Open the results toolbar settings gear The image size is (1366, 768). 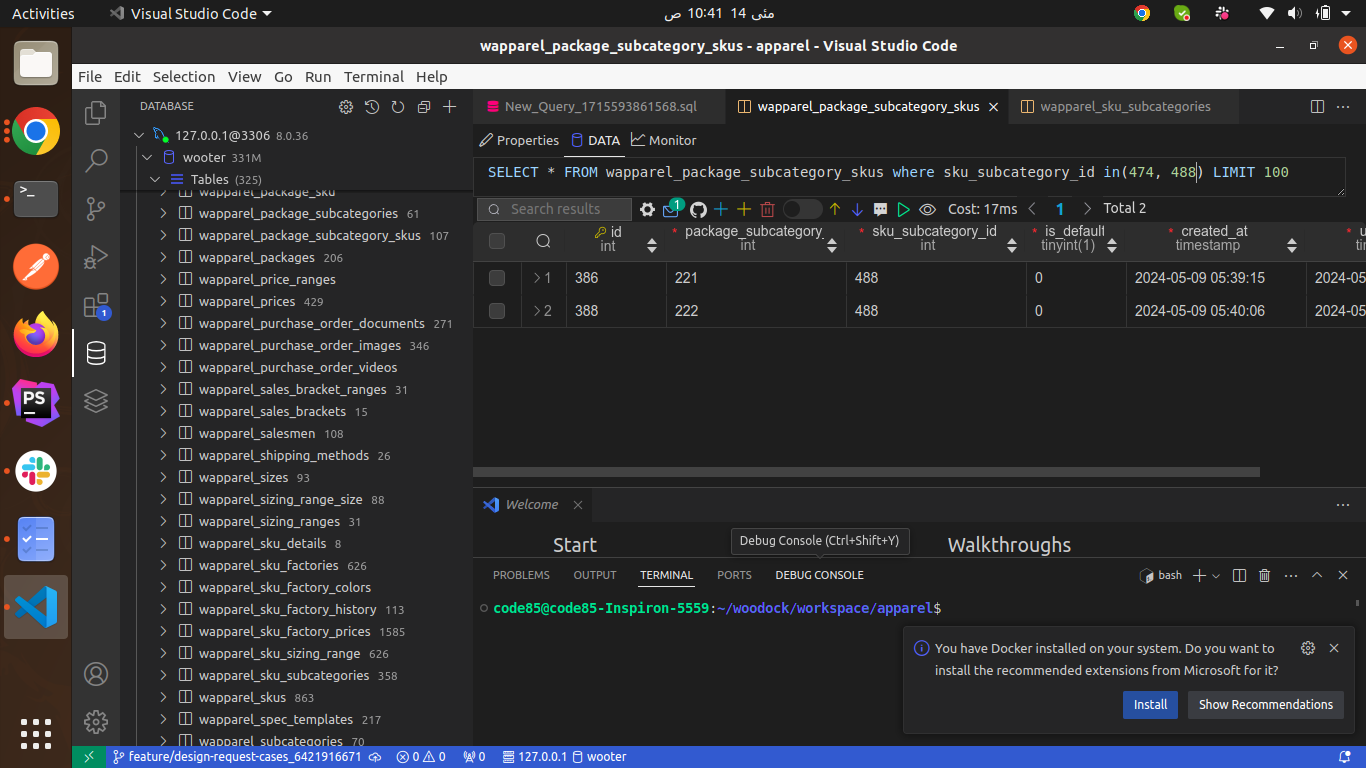648,209
